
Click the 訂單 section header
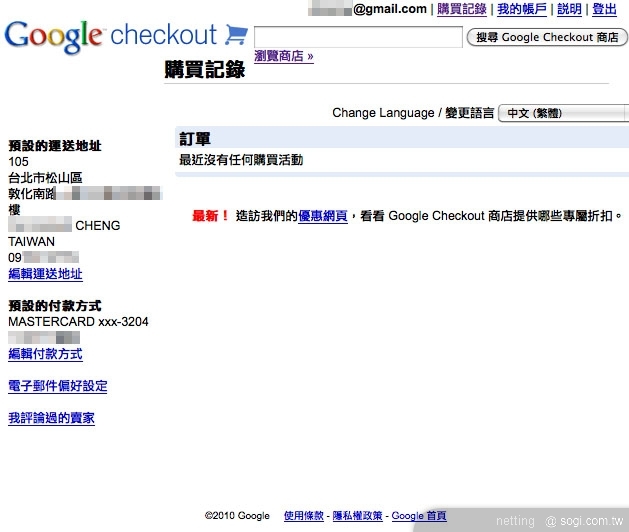click(x=195, y=139)
